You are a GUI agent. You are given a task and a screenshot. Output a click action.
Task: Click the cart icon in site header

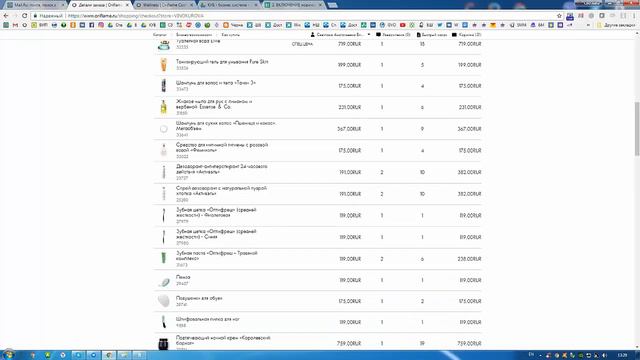pyautogui.click(x=454, y=35)
